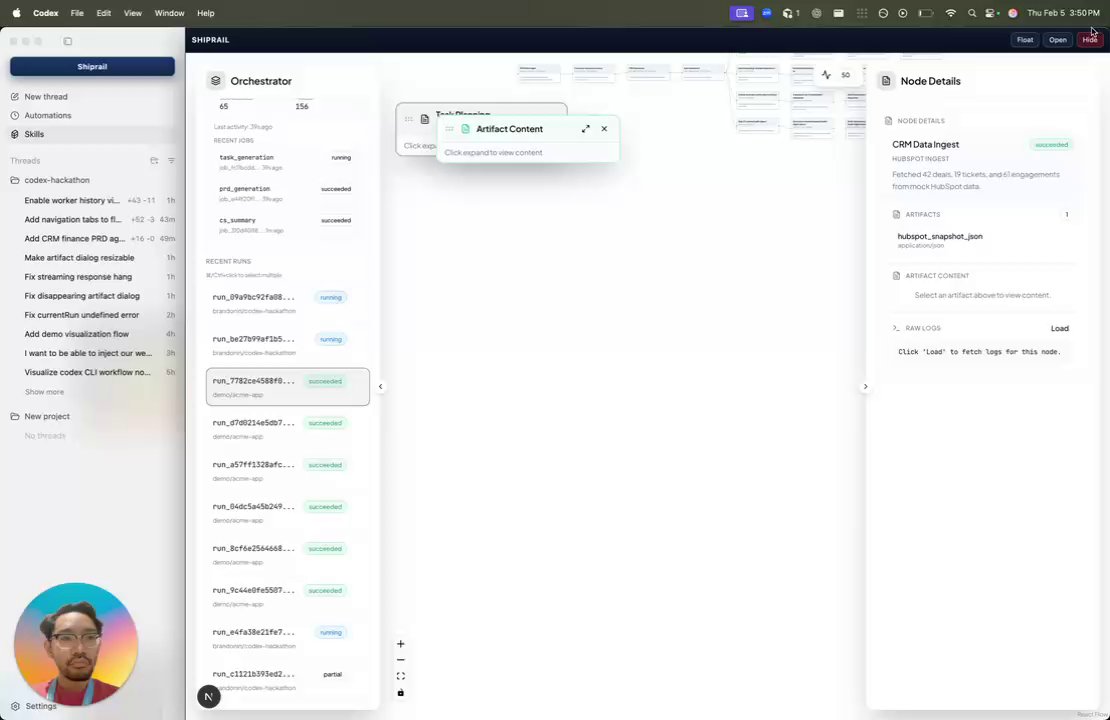Screen dimensions: 1110x720
Task: Open the Window menu
Action: click(x=169, y=13)
